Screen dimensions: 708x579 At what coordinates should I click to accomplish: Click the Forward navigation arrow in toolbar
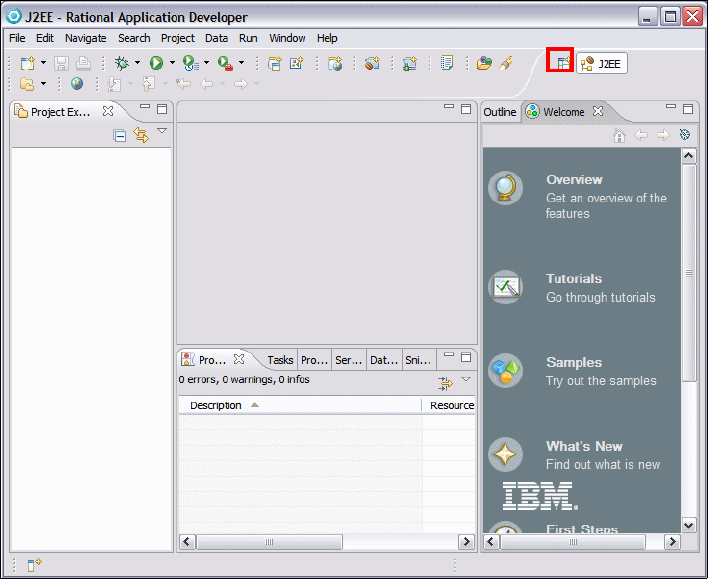[x=241, y=84]
